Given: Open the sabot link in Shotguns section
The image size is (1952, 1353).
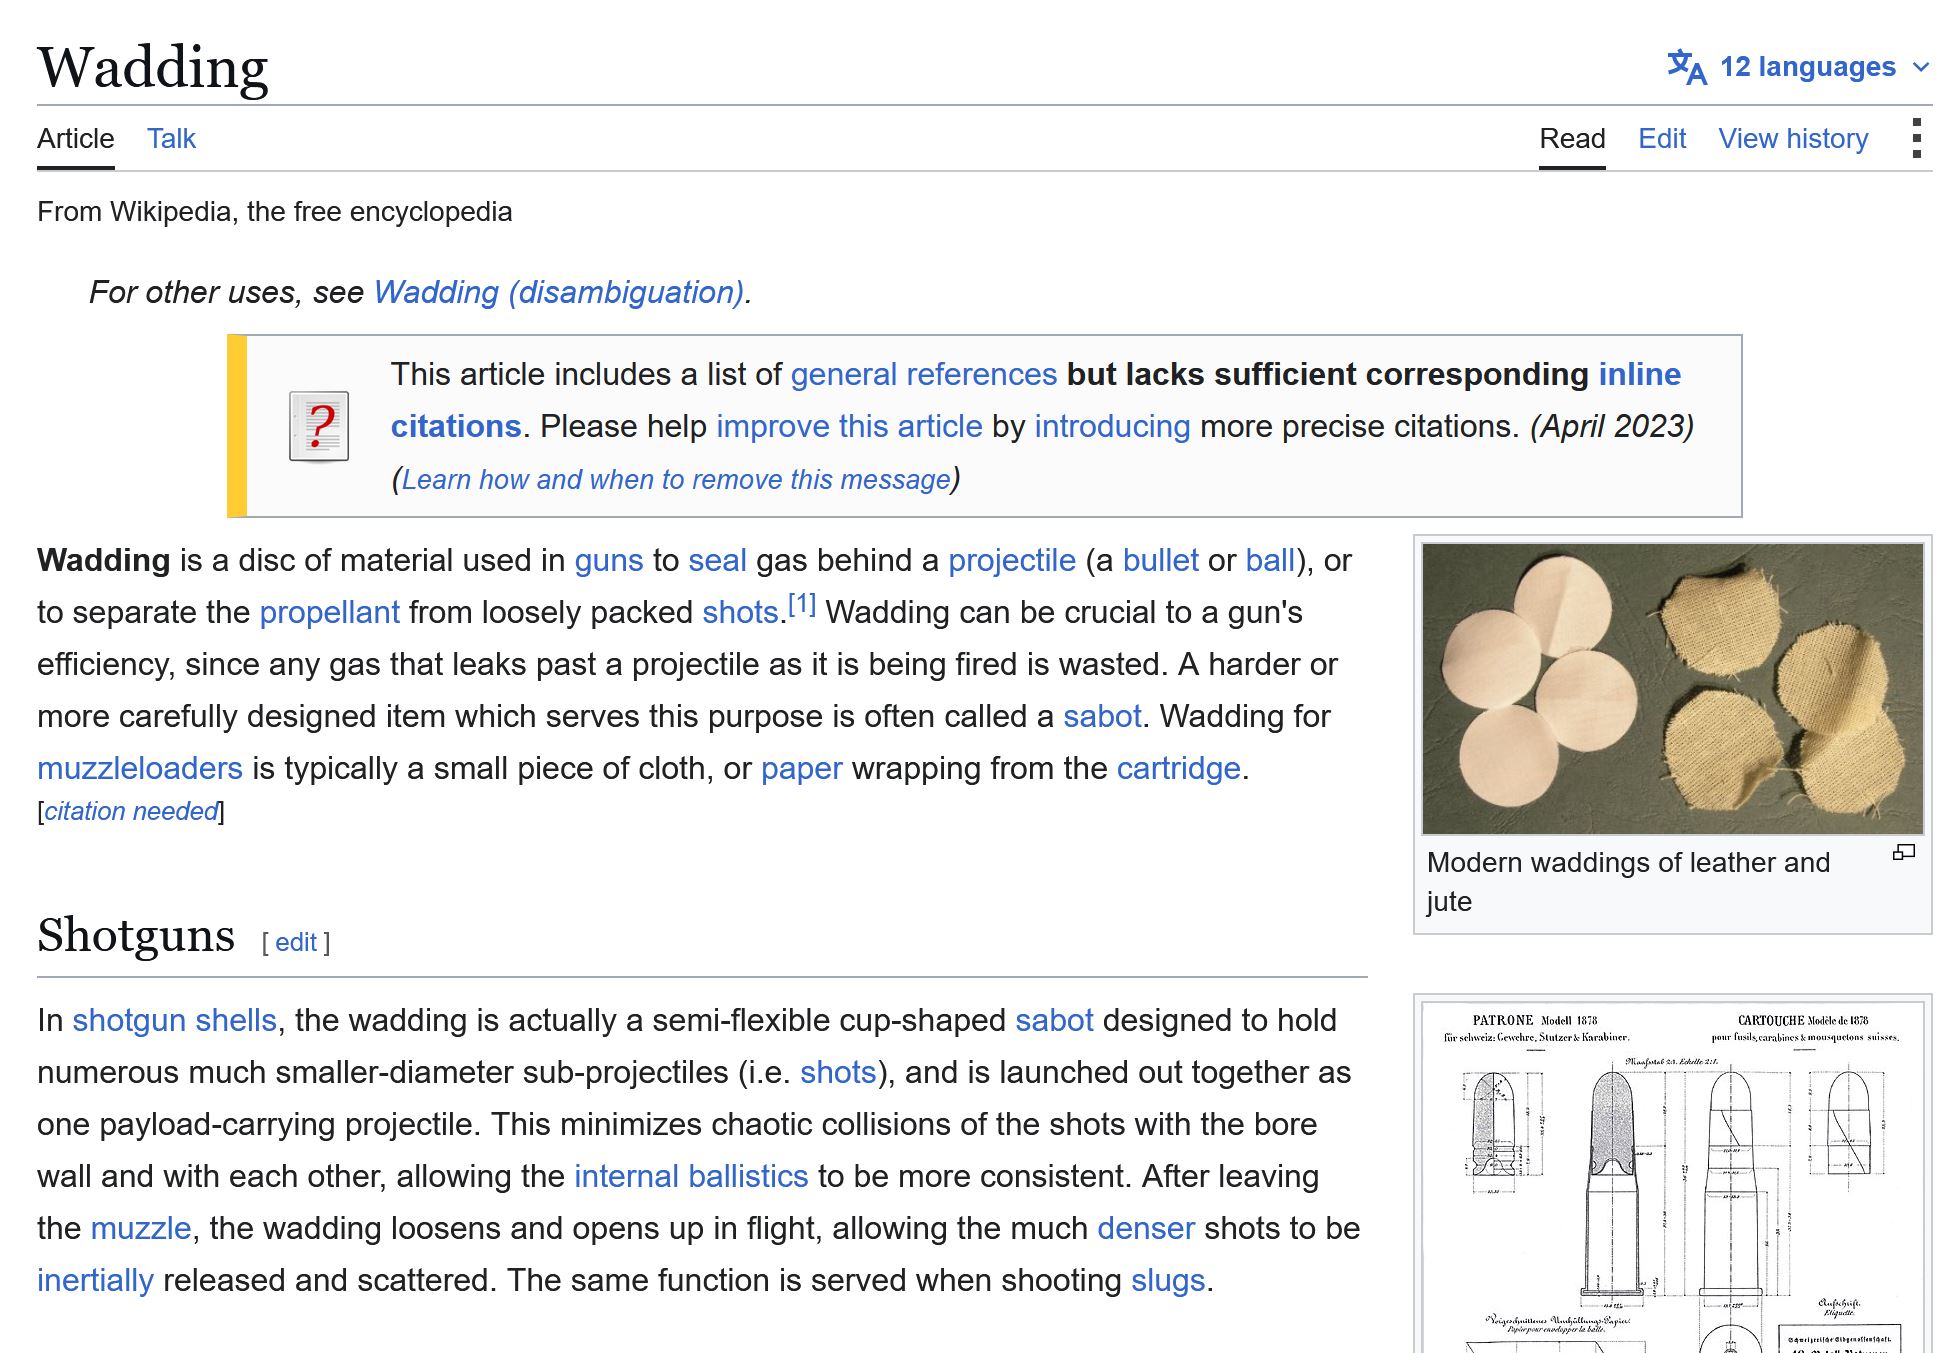Looking at the screenshot, I should 1054,1020.
